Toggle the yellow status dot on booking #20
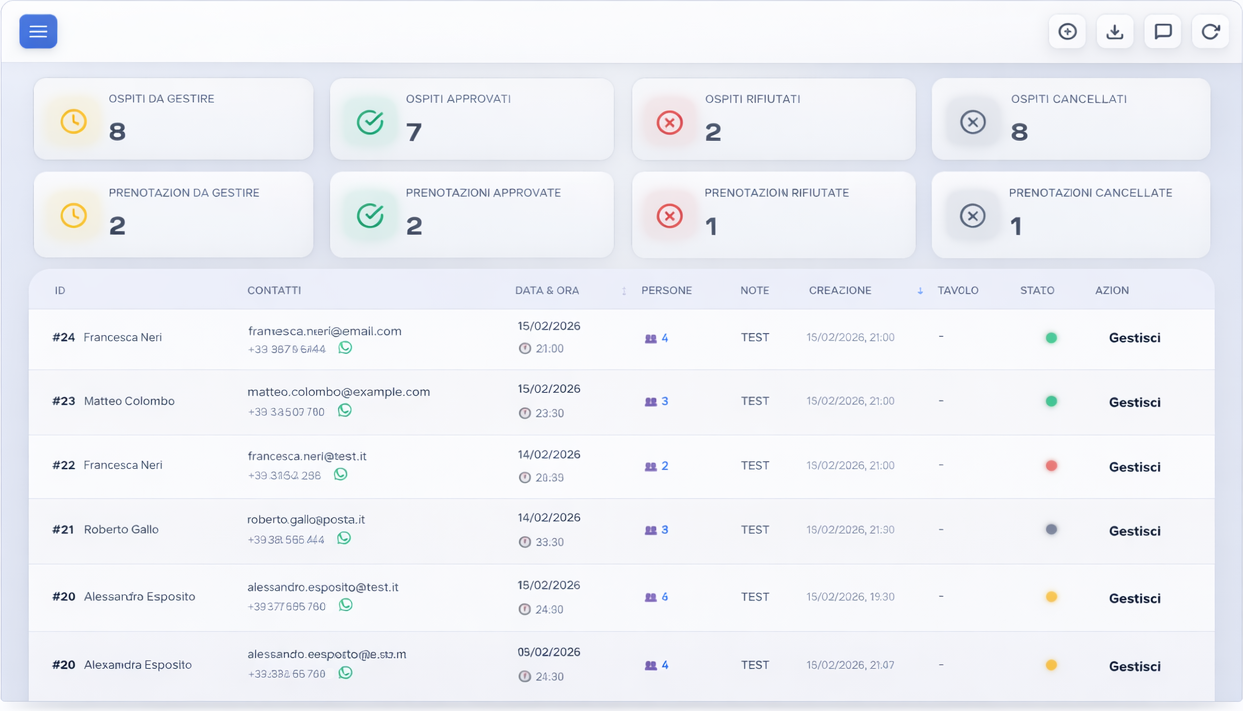The height and width of the screenshot is (711, 1243). pos(1051,596)
